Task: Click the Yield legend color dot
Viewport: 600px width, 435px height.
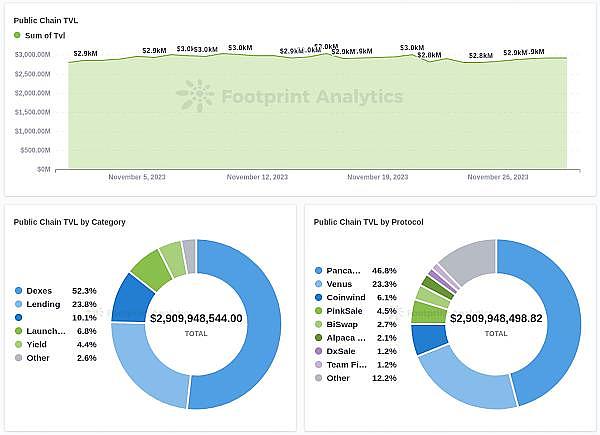Action: [x=18, y=344]
